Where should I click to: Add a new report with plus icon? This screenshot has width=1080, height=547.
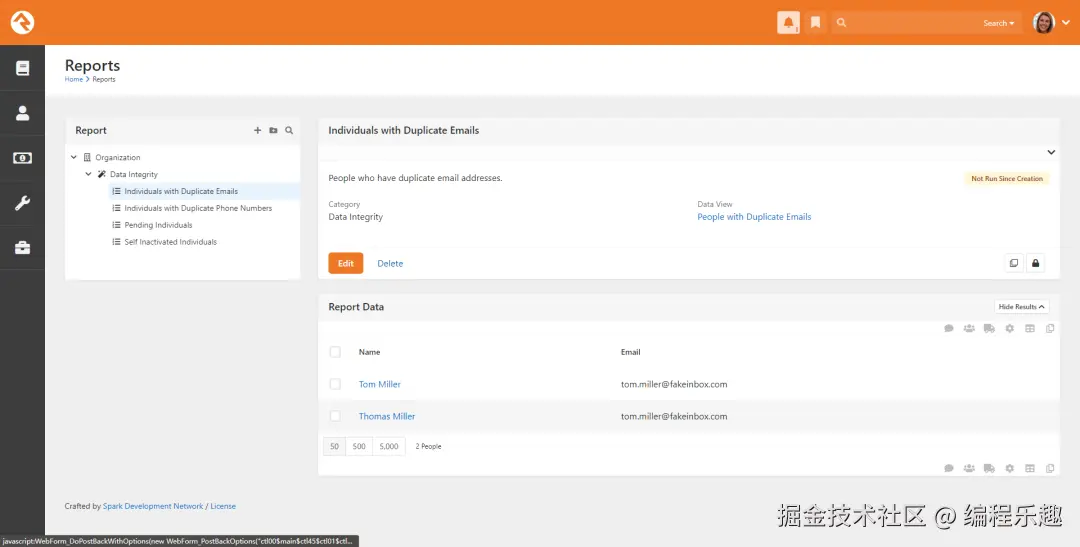258,130
